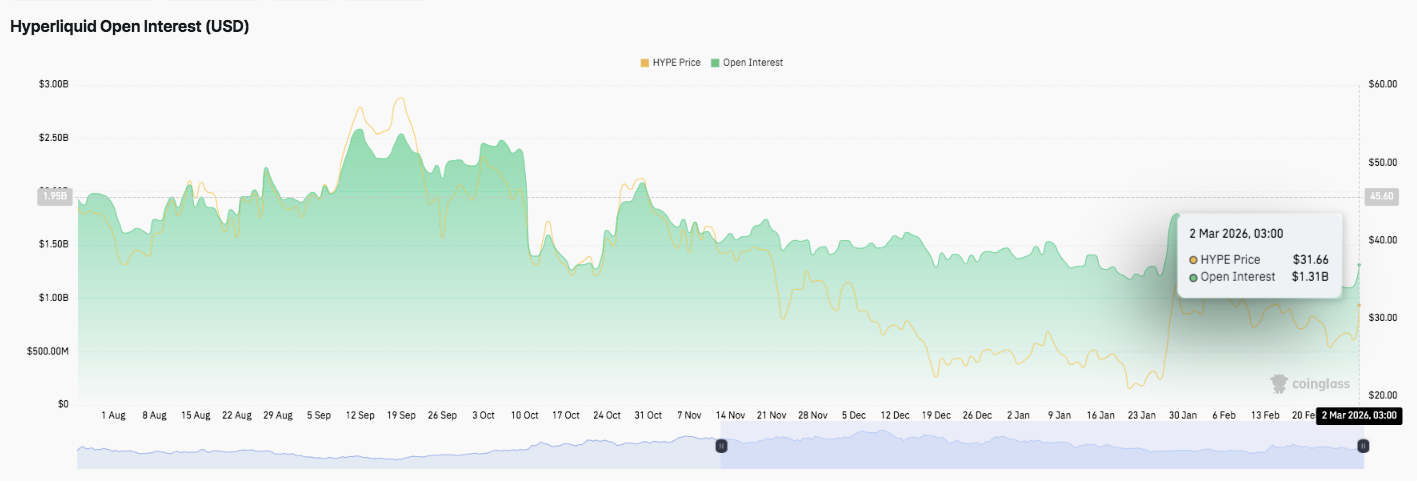Toggle HYPE Price series via legend label
The image size is (1417, 481).
tap(676, 63)
